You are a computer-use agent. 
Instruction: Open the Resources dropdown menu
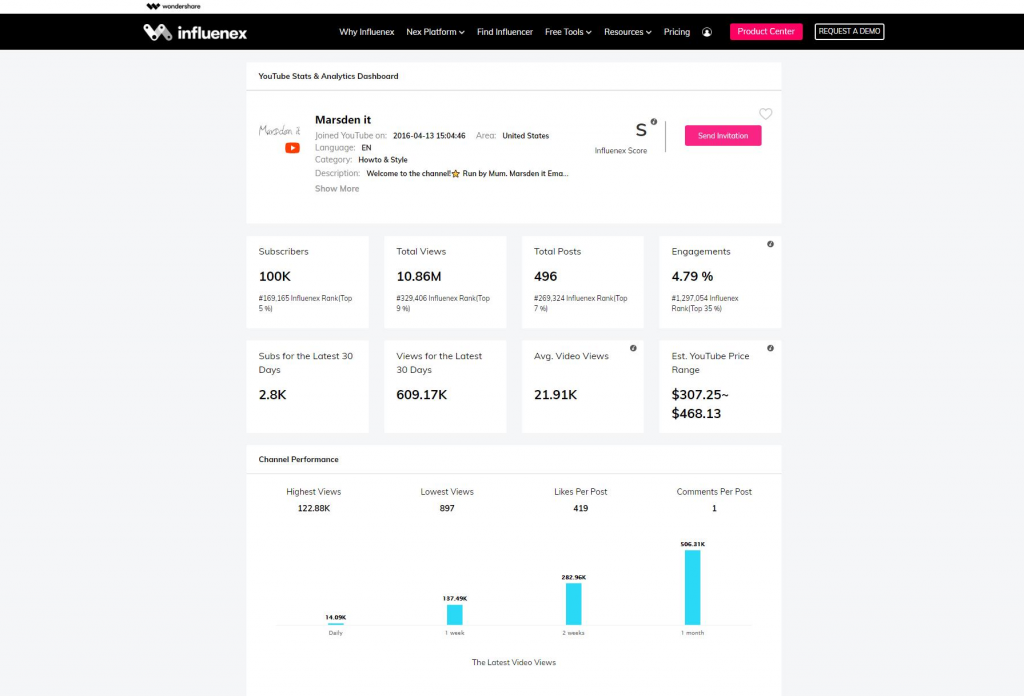click(627, 32)
